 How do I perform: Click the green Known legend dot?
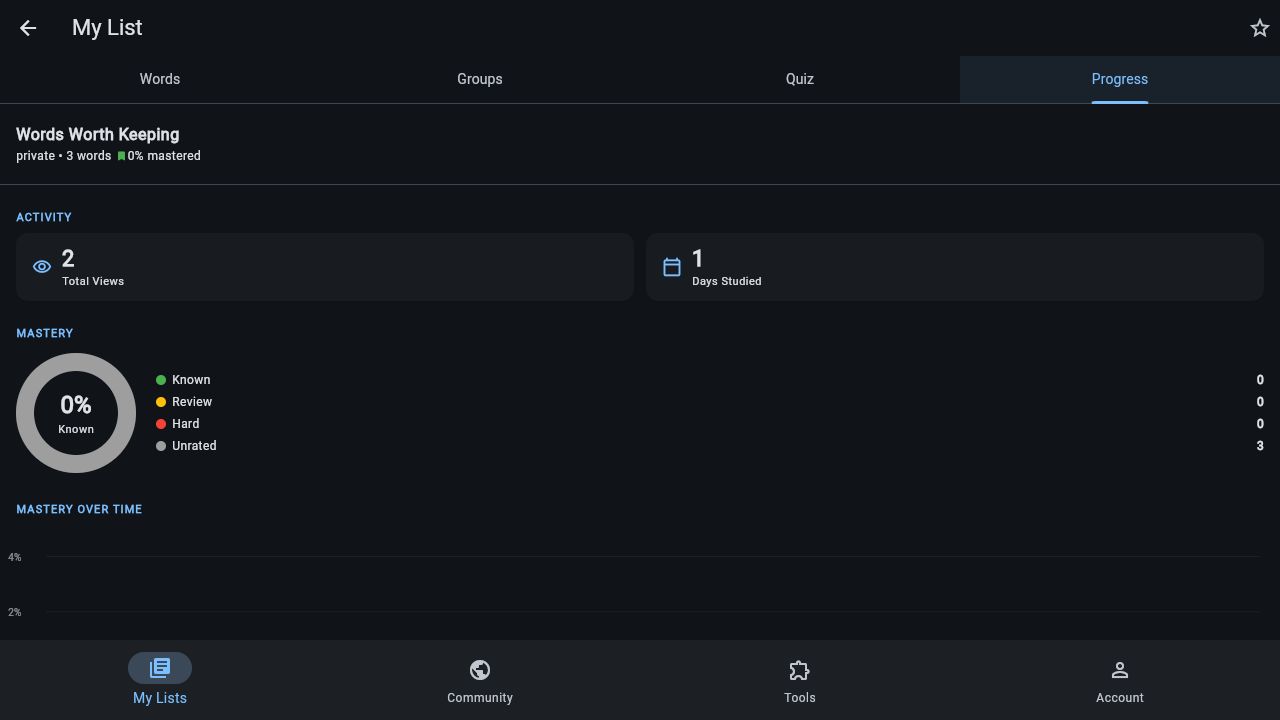click(161, 380)
